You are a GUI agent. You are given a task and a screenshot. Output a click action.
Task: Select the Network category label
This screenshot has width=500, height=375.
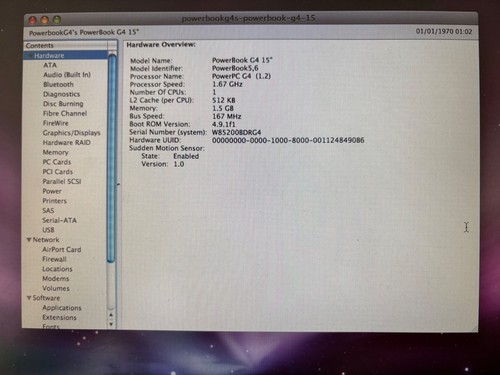(x=46, y=240)
